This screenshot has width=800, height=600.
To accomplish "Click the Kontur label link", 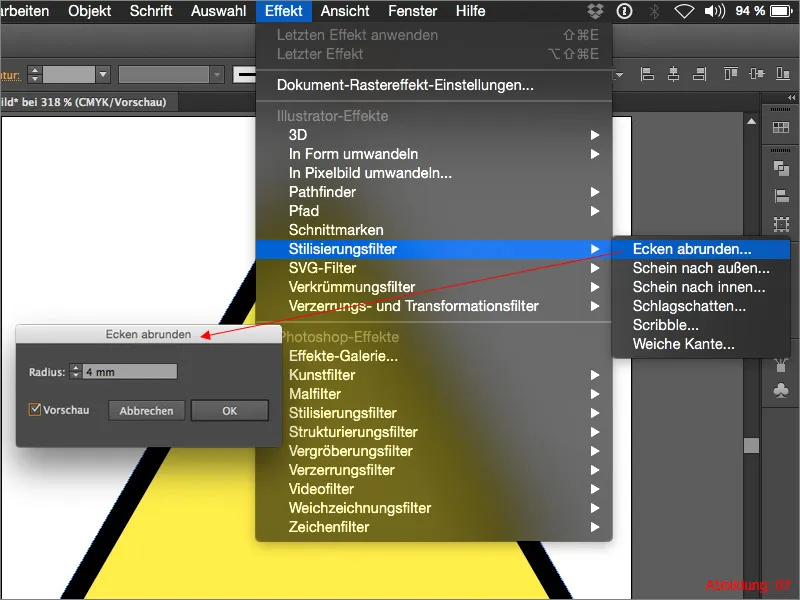I will tap(10, 76).
